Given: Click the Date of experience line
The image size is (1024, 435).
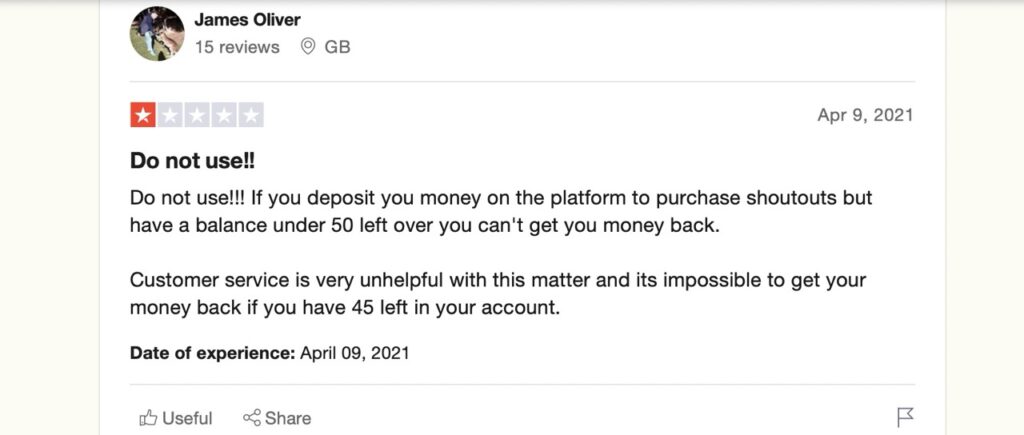Looking at the screenshot, I should click(269, 353).
